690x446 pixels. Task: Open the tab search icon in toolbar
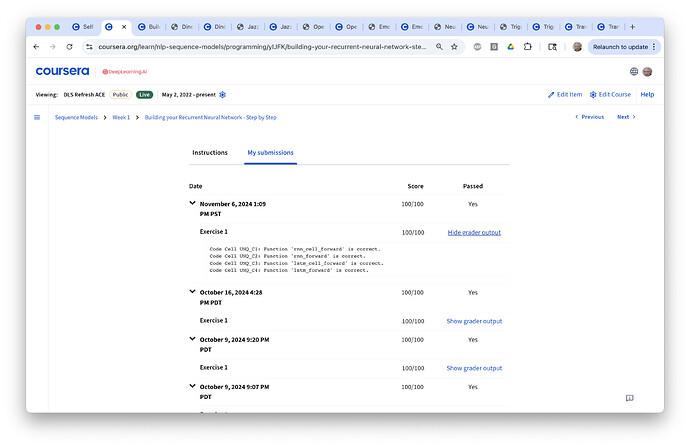coord(552,47)
